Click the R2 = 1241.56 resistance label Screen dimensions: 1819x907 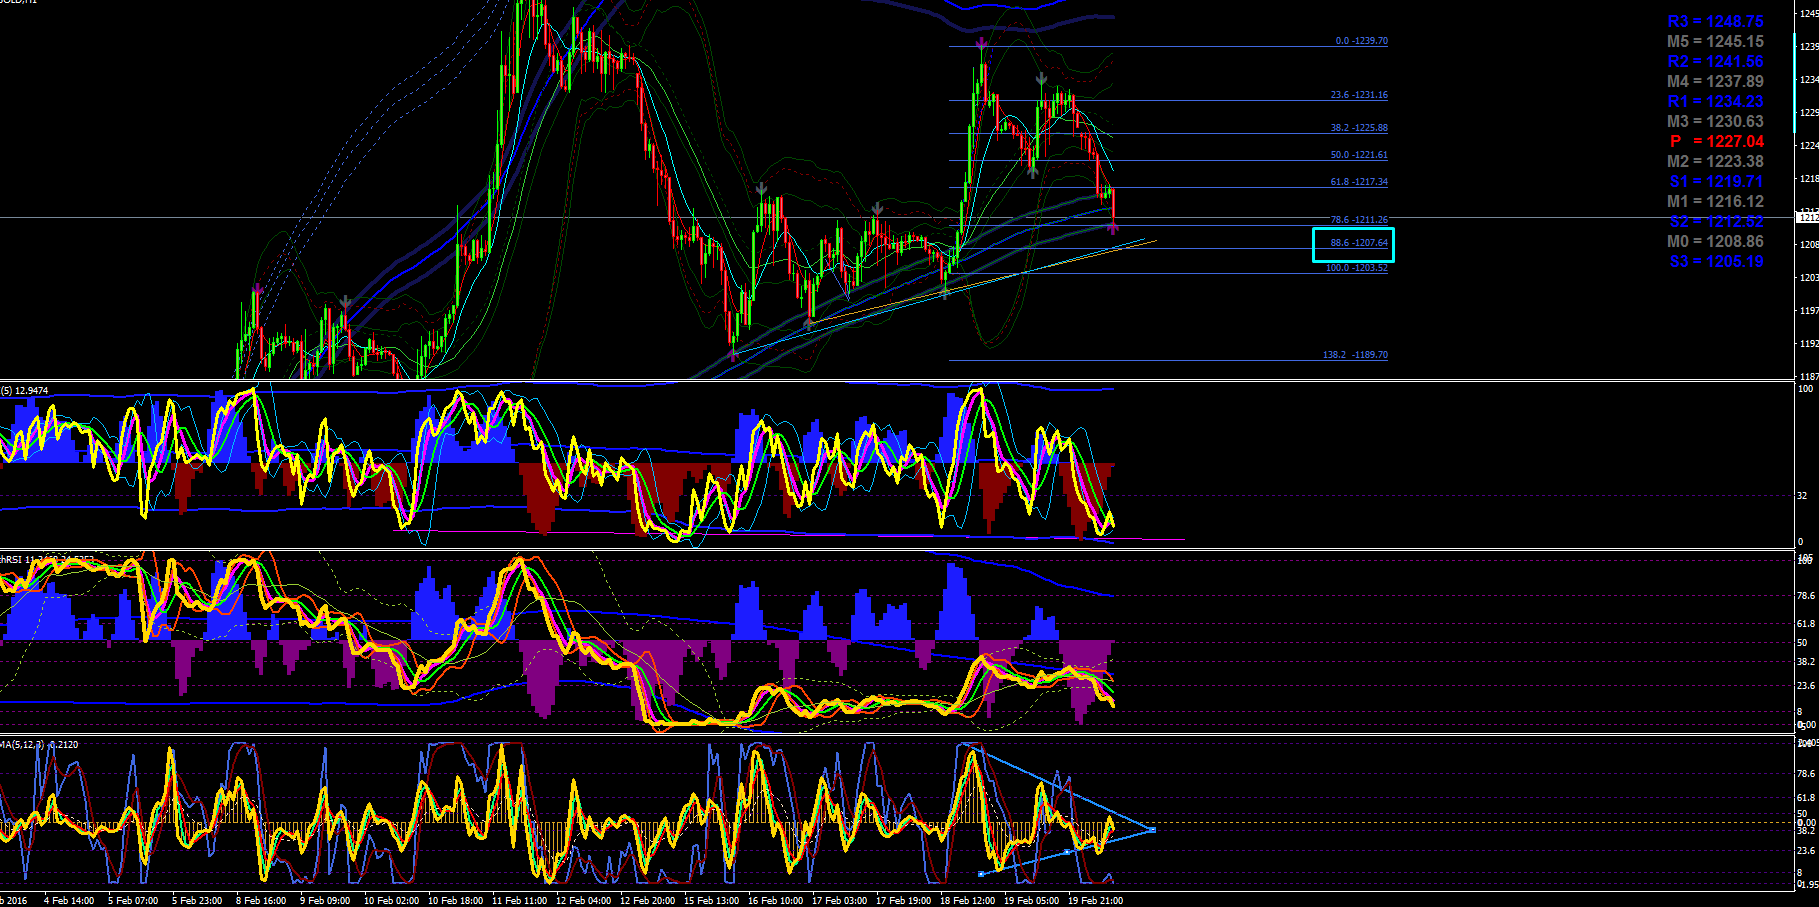[x=1715, y=62]
